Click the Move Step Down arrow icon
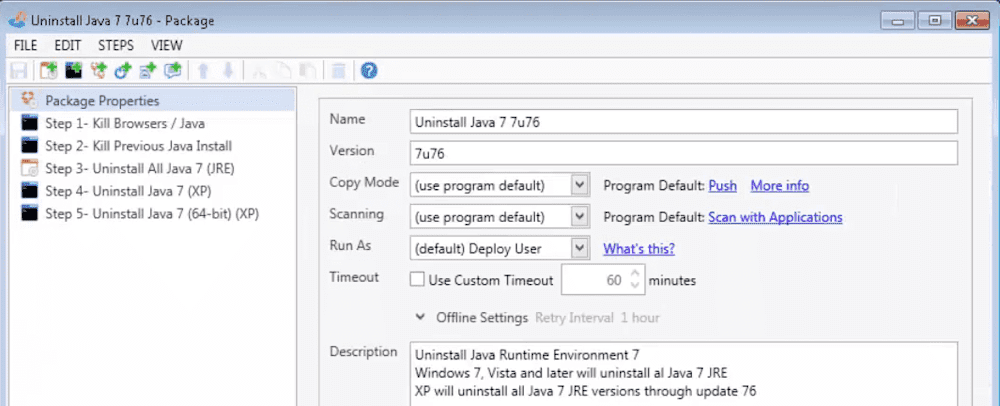Screen dimensions: 1000x406 click(x=228, y=71)
